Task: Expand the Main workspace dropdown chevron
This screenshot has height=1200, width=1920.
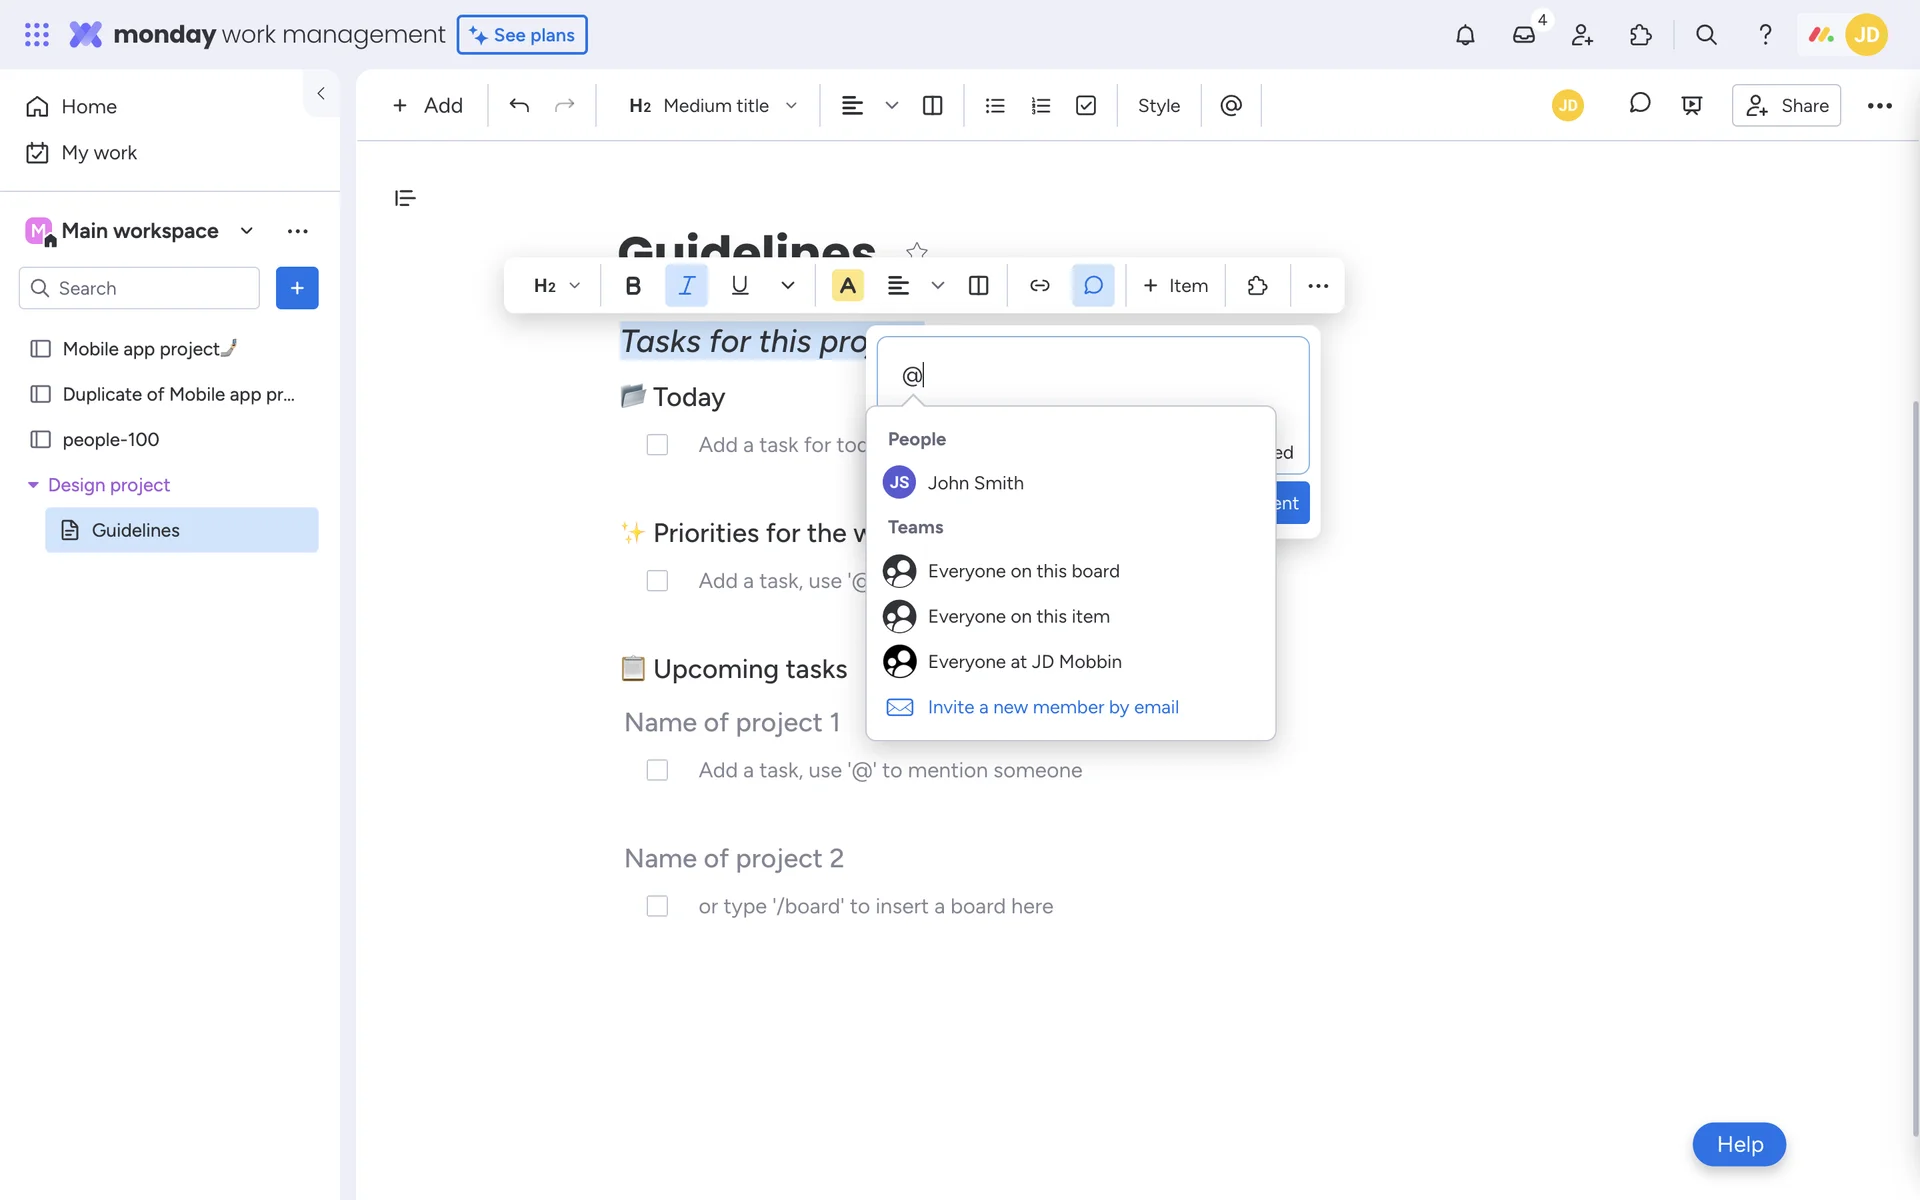Action: (246, 231)
